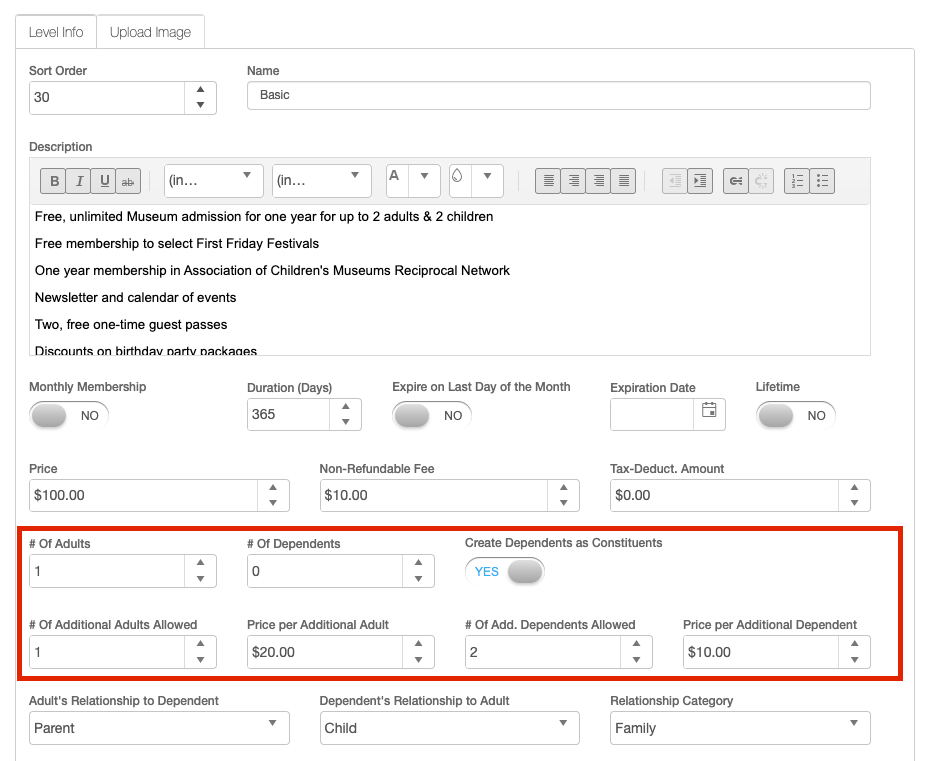Click the # Of Adults field
This screenshot has height=761, width=926.
pyautogui.click(x=107, y=571)
